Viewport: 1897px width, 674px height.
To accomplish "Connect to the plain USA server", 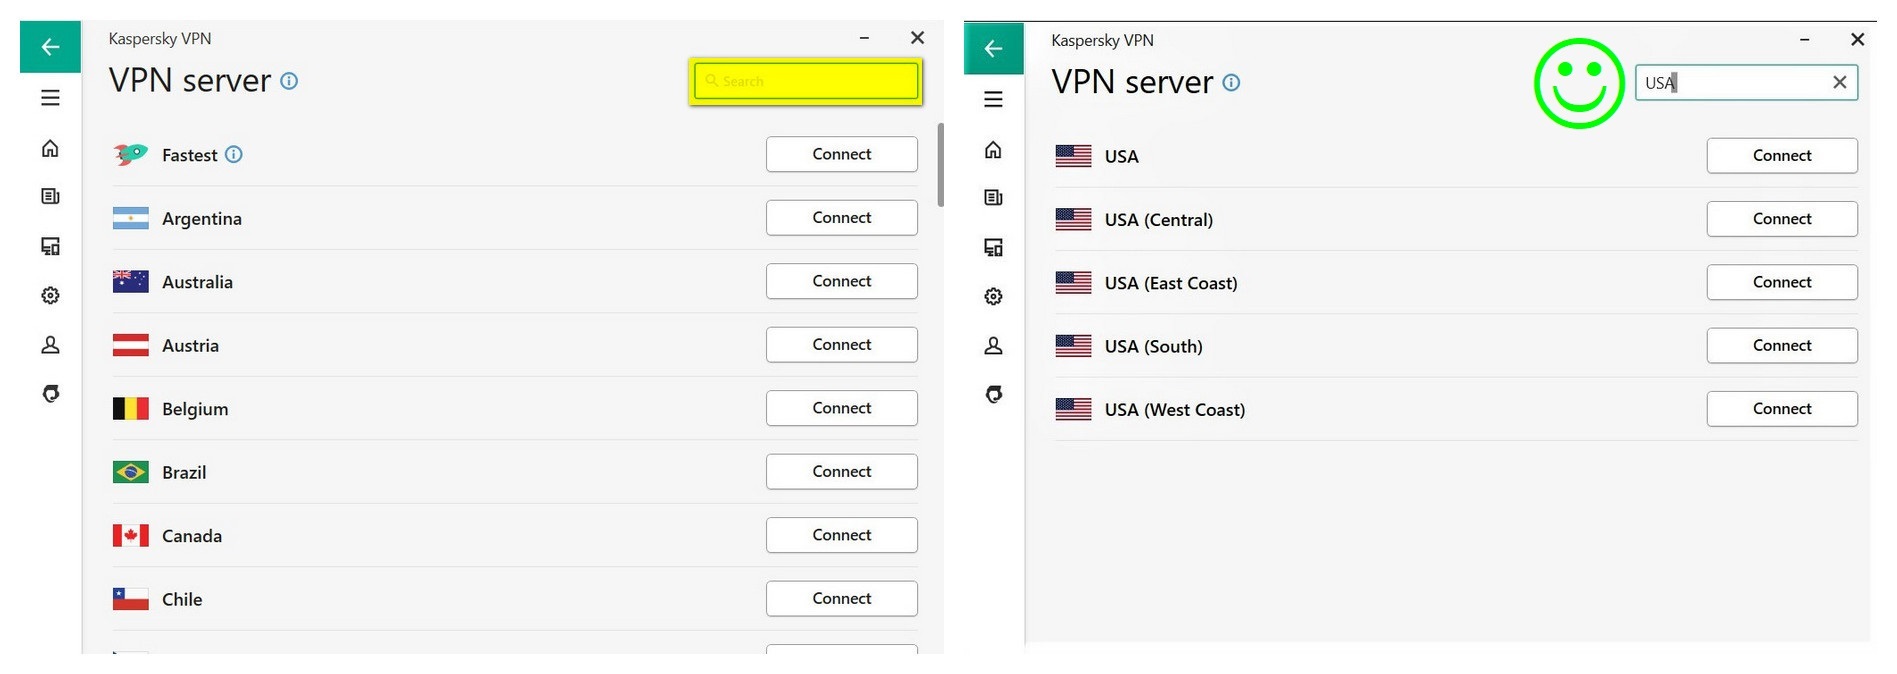I will click(1782, 155).
